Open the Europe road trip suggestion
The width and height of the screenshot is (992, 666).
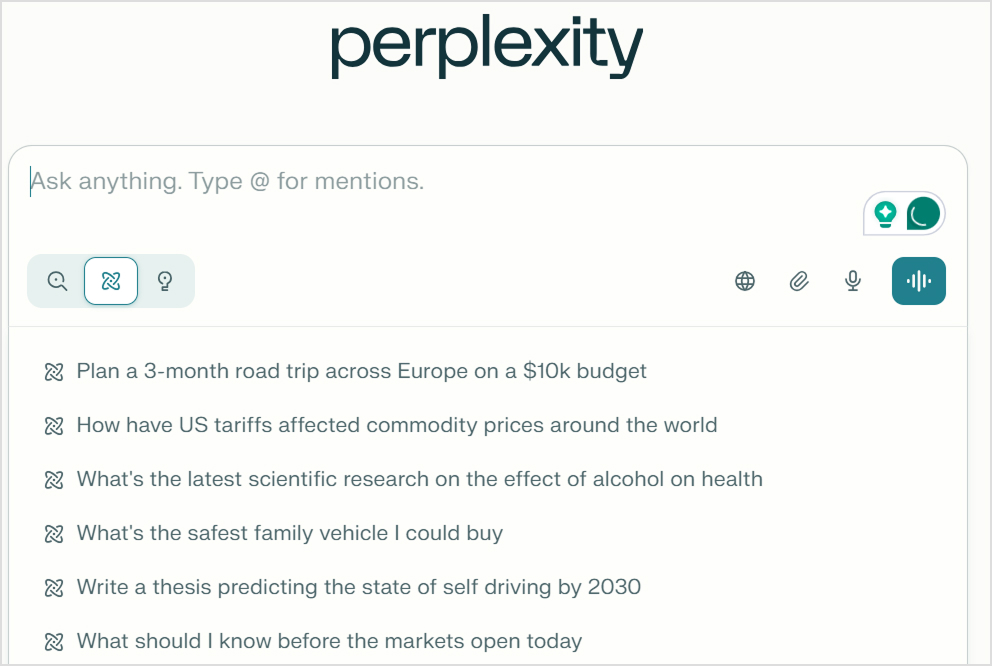361,371
